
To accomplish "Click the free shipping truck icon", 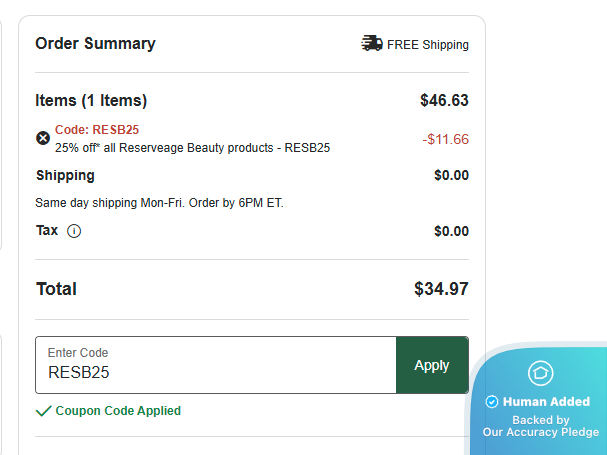I will pos(372,44).
